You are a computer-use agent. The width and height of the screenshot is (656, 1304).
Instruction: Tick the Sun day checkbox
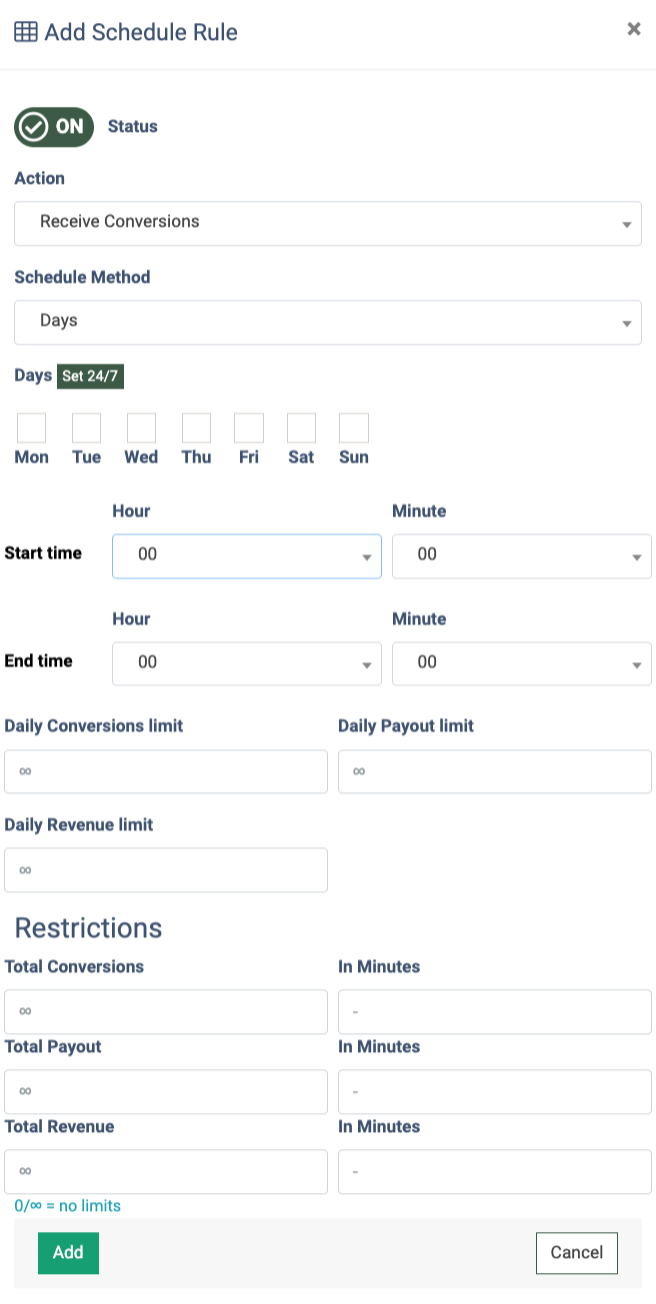[354, 428]
